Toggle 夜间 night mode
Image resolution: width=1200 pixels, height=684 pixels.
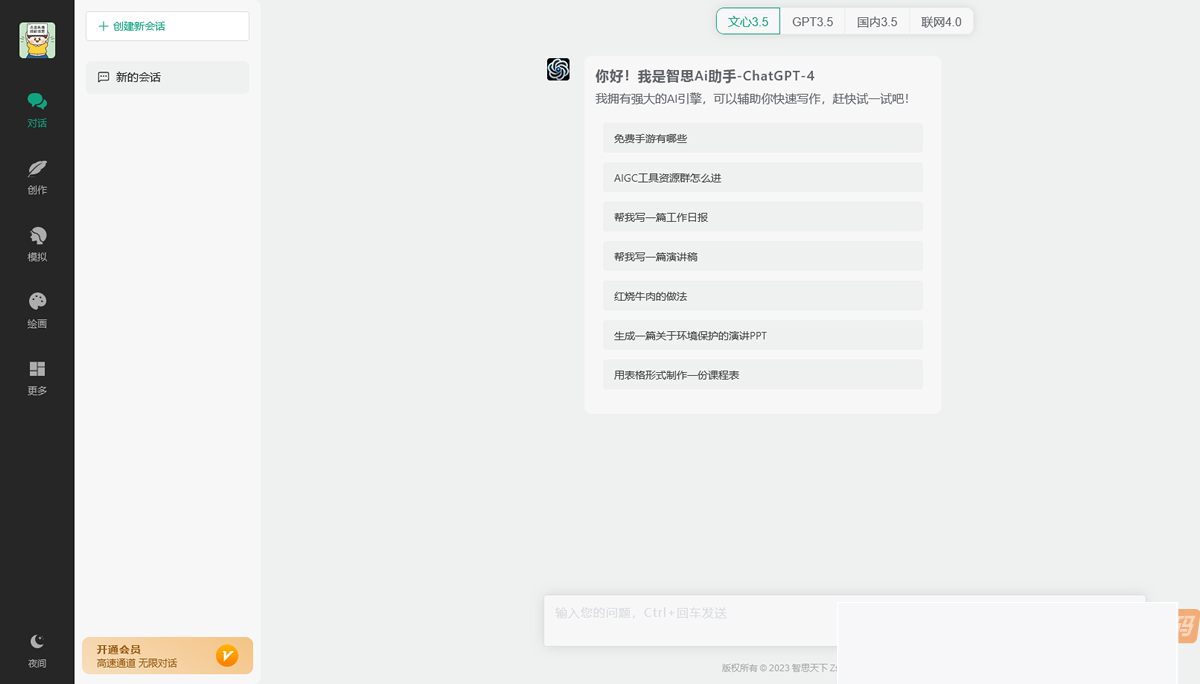(37, 648)
